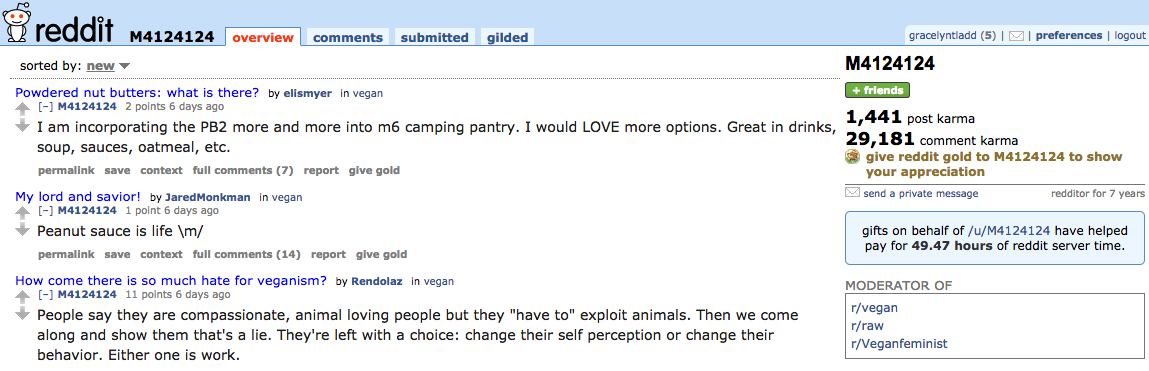Image resolution: width=1149 pixels, height=371 pixels.
Task: Click the reddit alien logo
Action: 16,23
